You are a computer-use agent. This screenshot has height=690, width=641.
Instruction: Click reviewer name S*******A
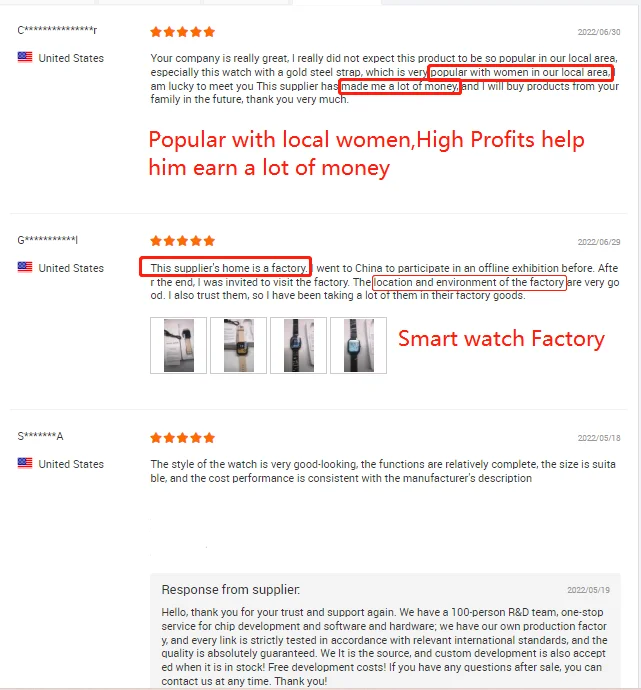pyautogui.click(x=40, y=436)
